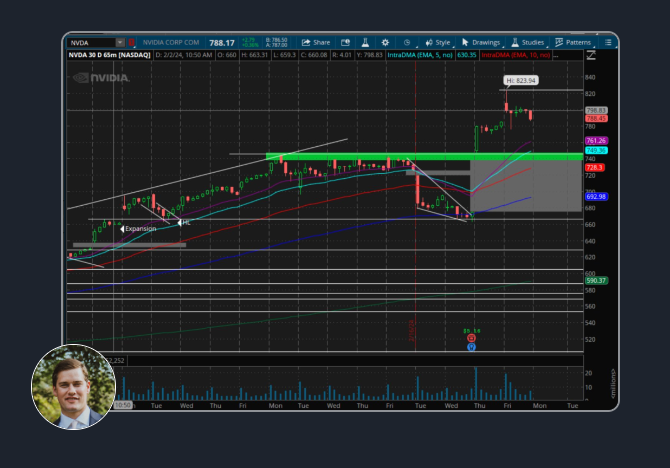Open the Style menu
Screen dimensions: 670x468
437,43
